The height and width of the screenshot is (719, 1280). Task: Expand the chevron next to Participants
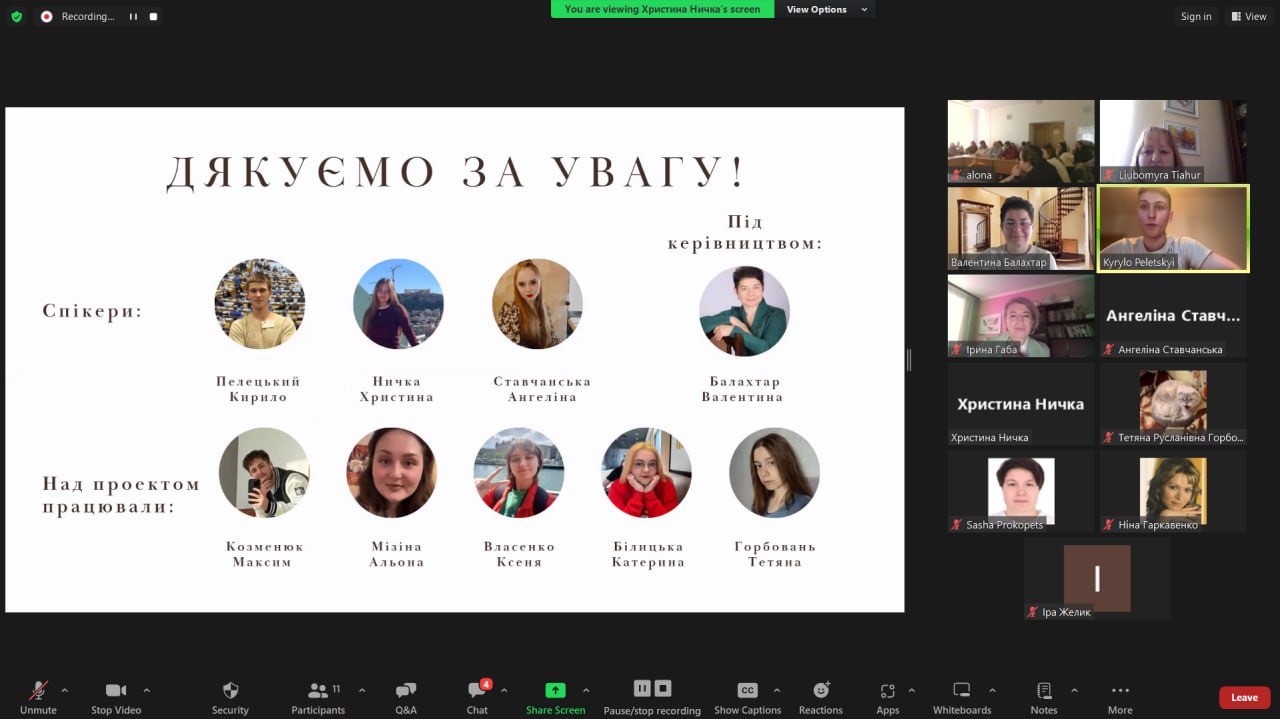[x=362, y=690]
